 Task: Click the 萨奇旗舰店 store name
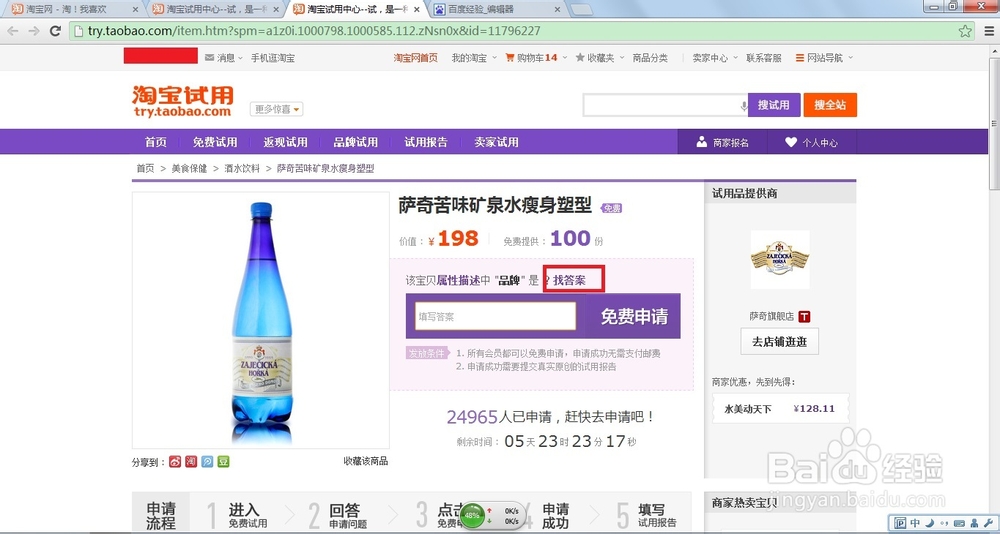tap(771, 316)
